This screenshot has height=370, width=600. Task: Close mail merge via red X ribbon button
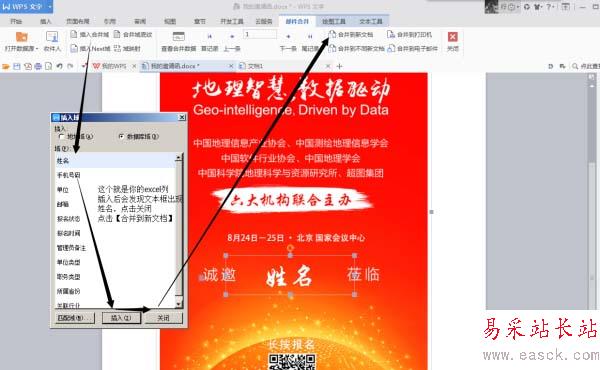[453, 37]
